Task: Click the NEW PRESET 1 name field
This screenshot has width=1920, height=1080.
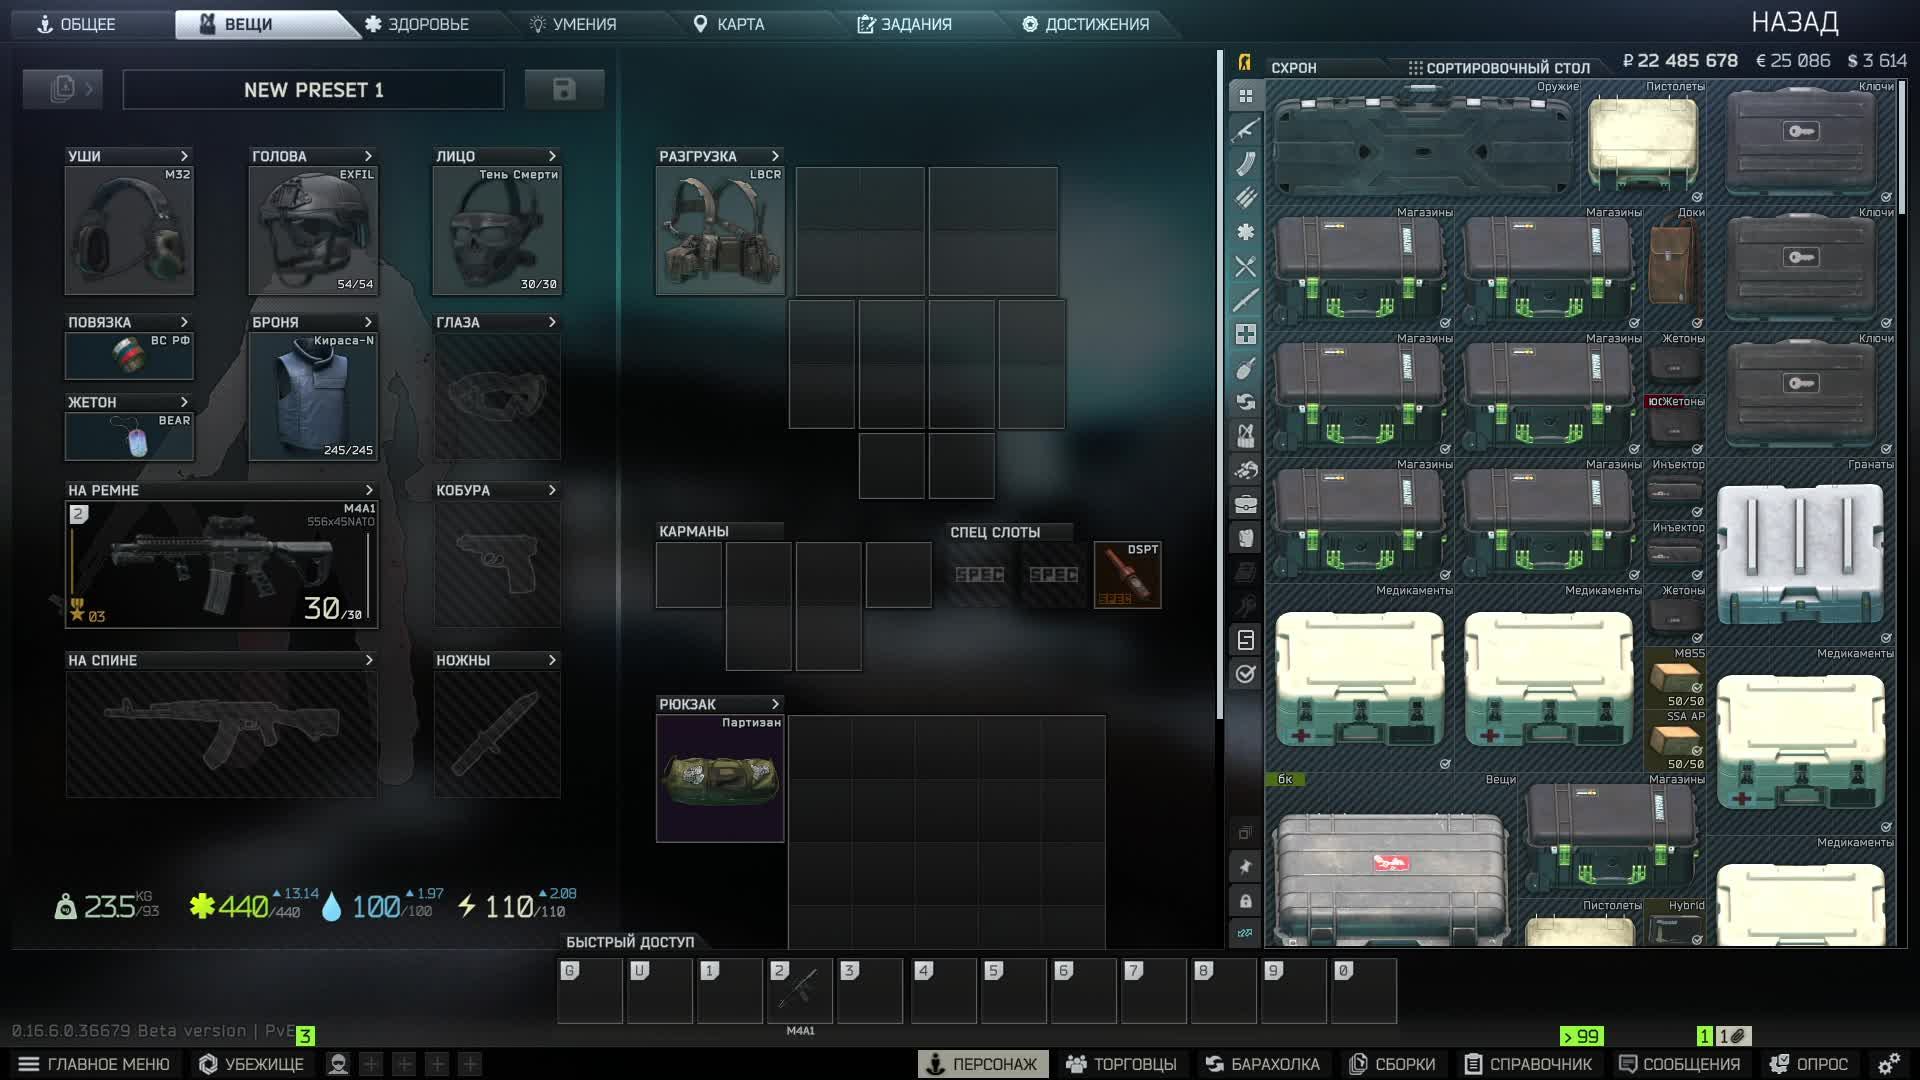Action: (x=314, y=90)
